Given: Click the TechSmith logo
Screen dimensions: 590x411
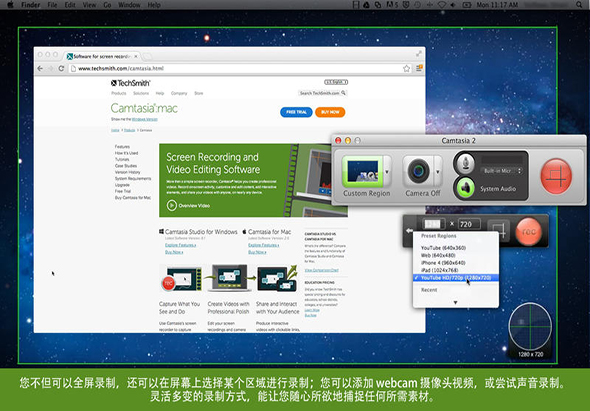Looking at the screenshot, I should tap(131, 83).
